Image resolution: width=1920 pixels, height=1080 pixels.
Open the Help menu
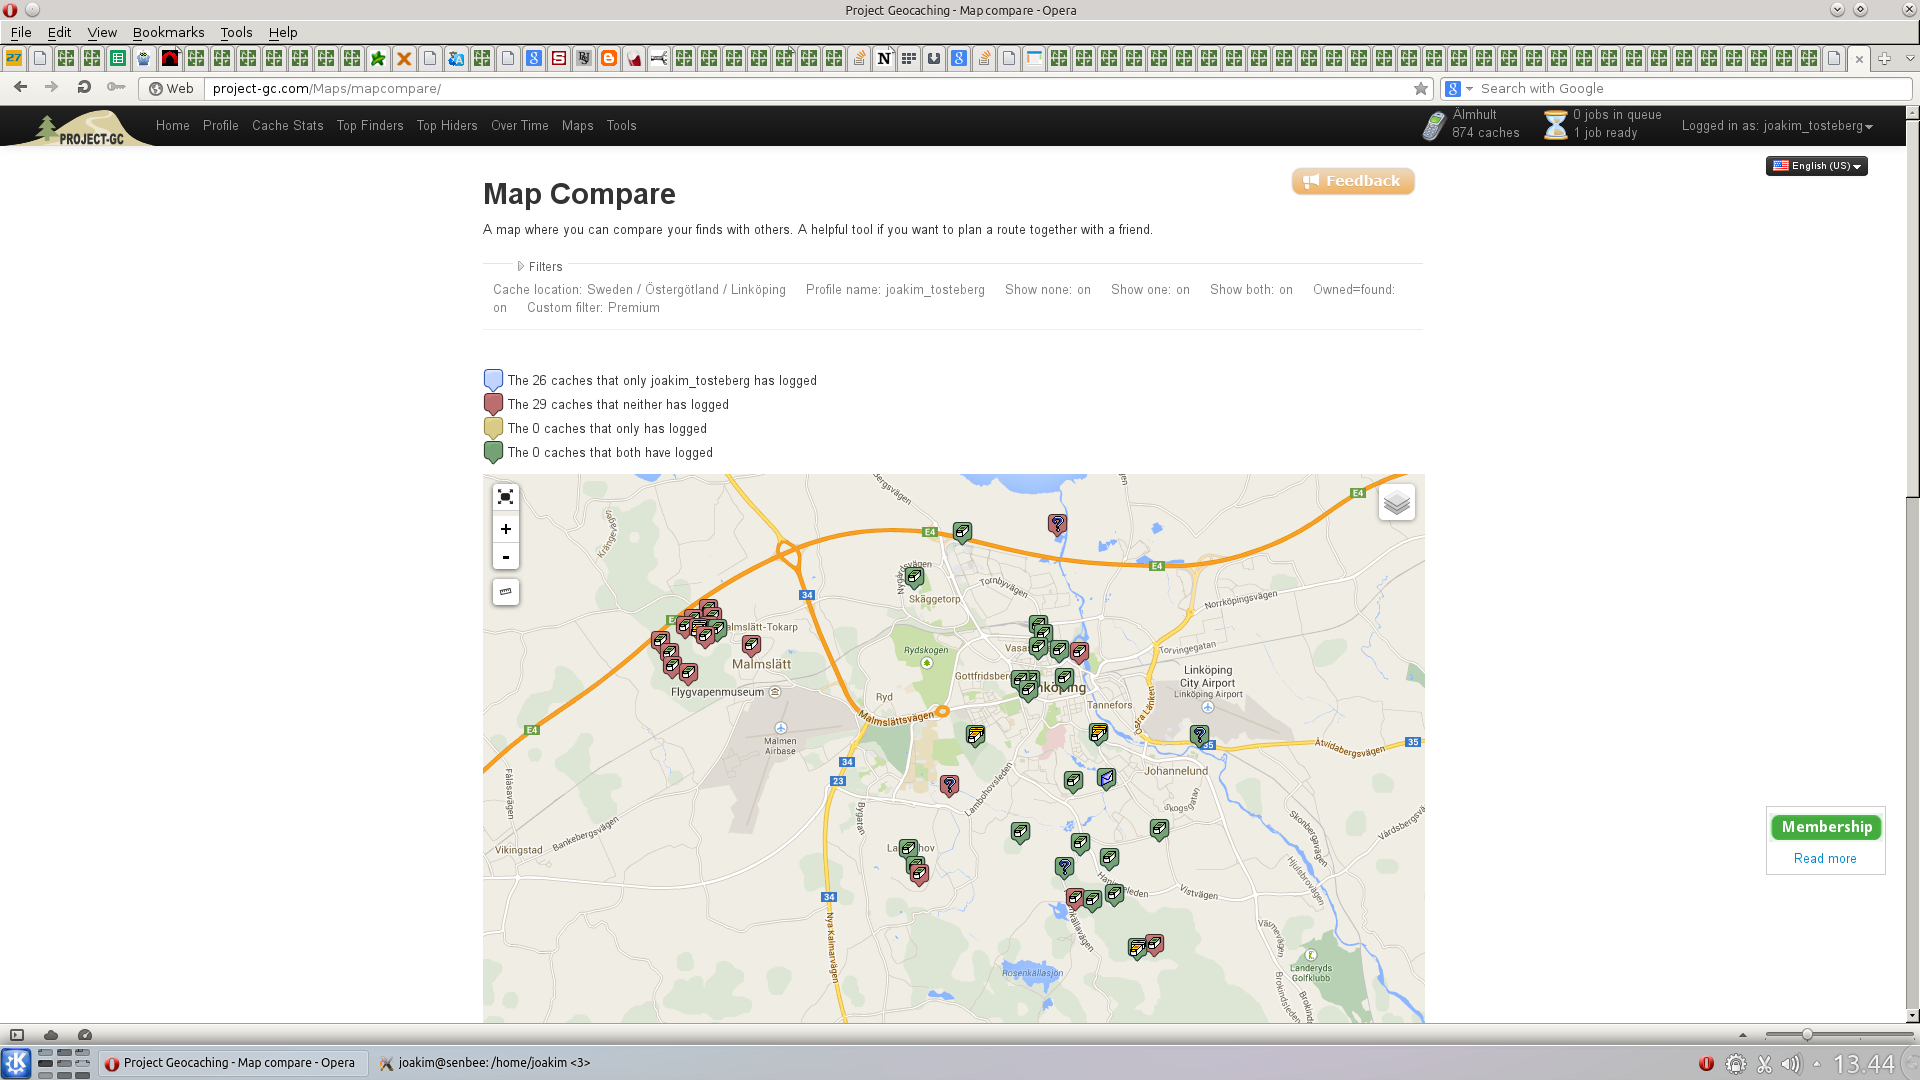point(283,32)
